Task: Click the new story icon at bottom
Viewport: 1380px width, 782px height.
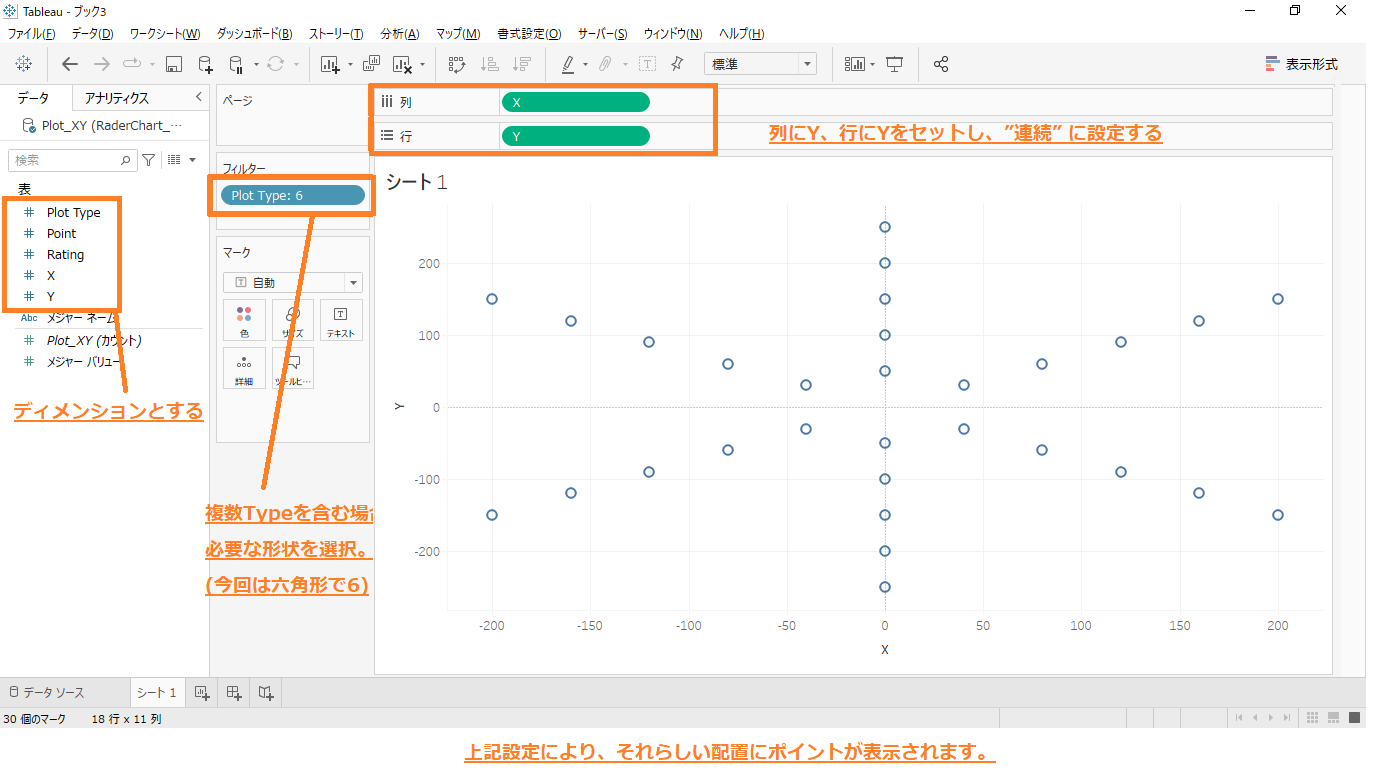Action: point(265,692)
